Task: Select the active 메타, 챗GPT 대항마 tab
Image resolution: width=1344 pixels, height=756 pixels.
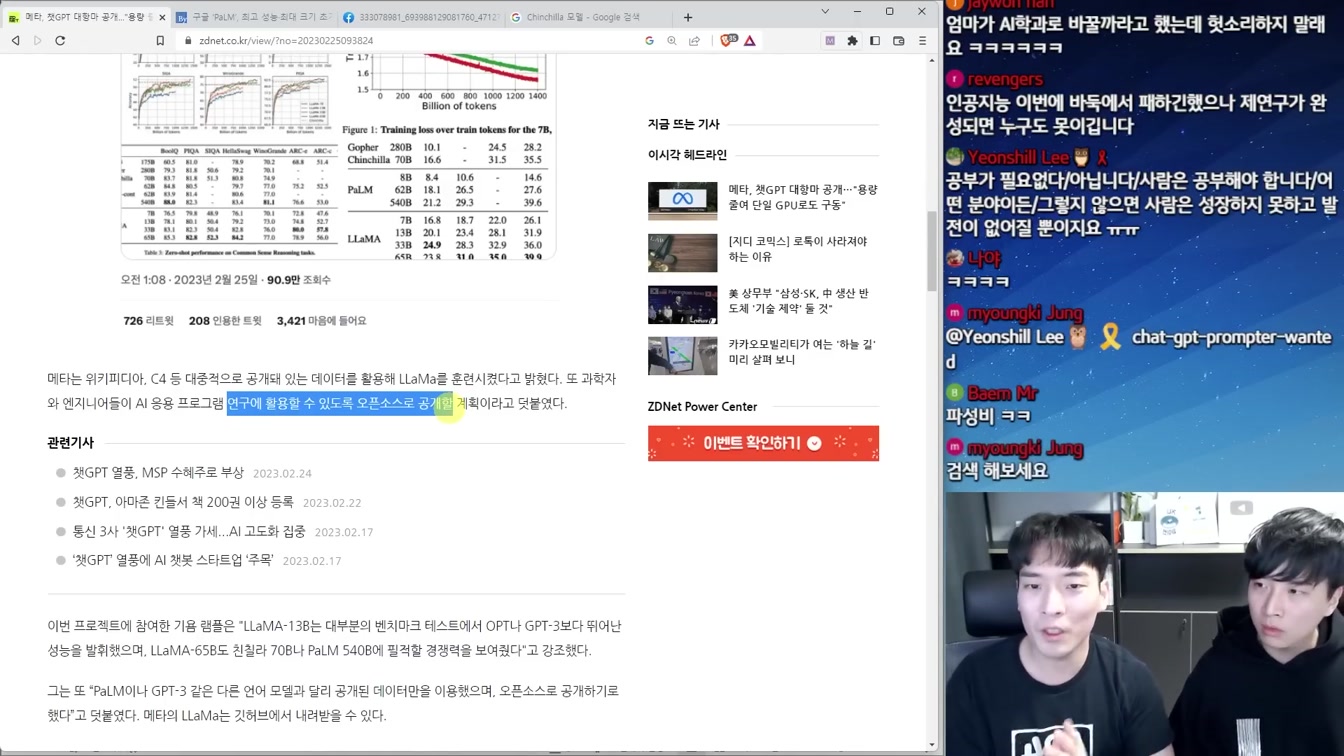Action: pyautogui.click(x=86, y=17)
